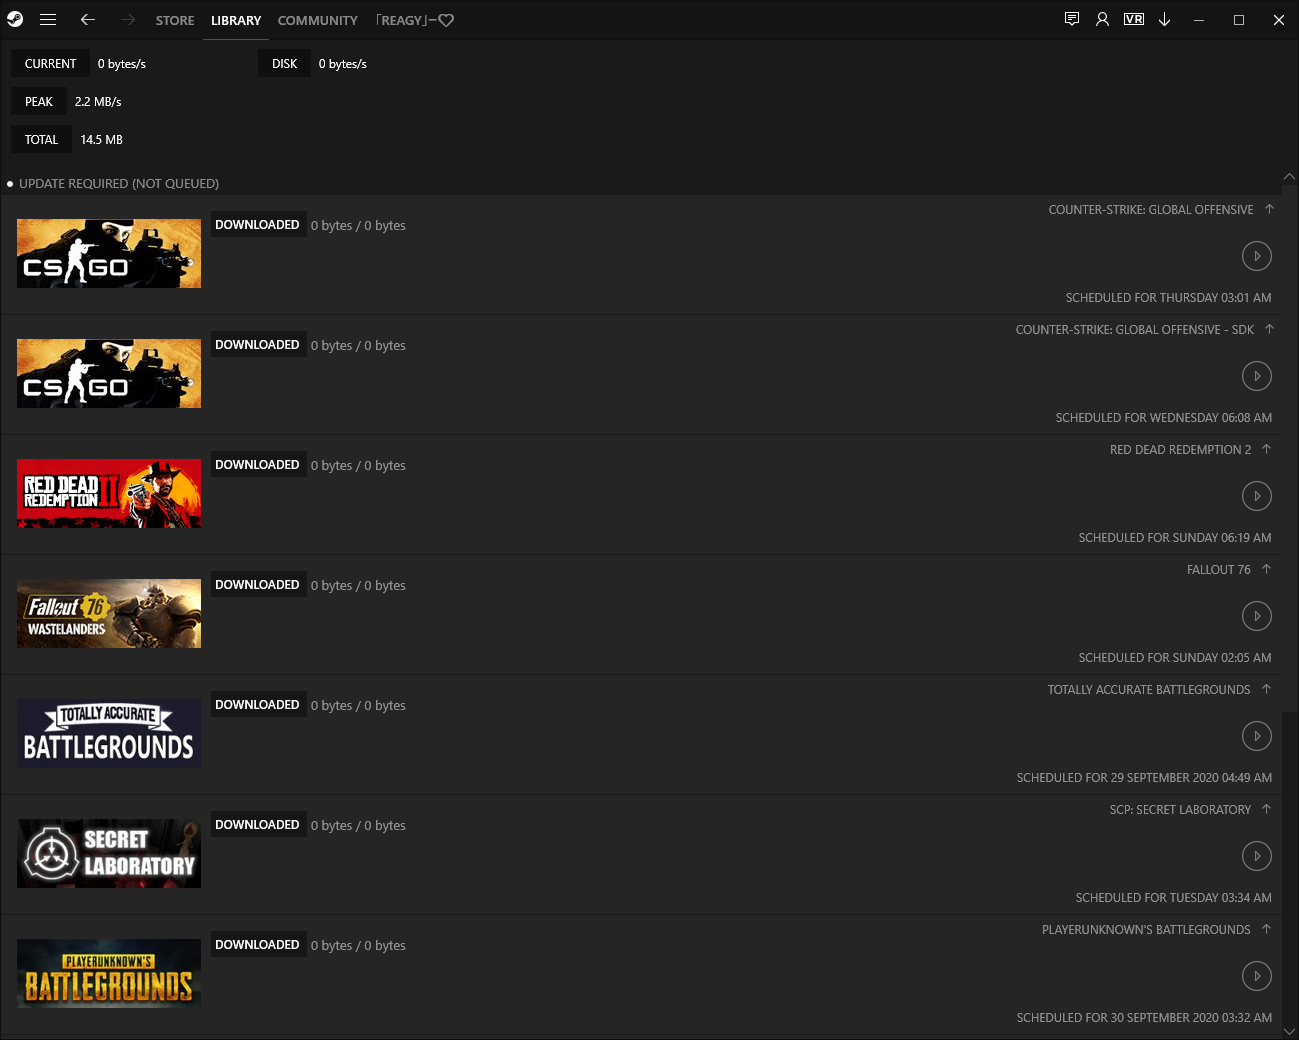Click the DISK usage label
The image size is (1299, 1040).
pyautogui.click(x=284, y=64)
